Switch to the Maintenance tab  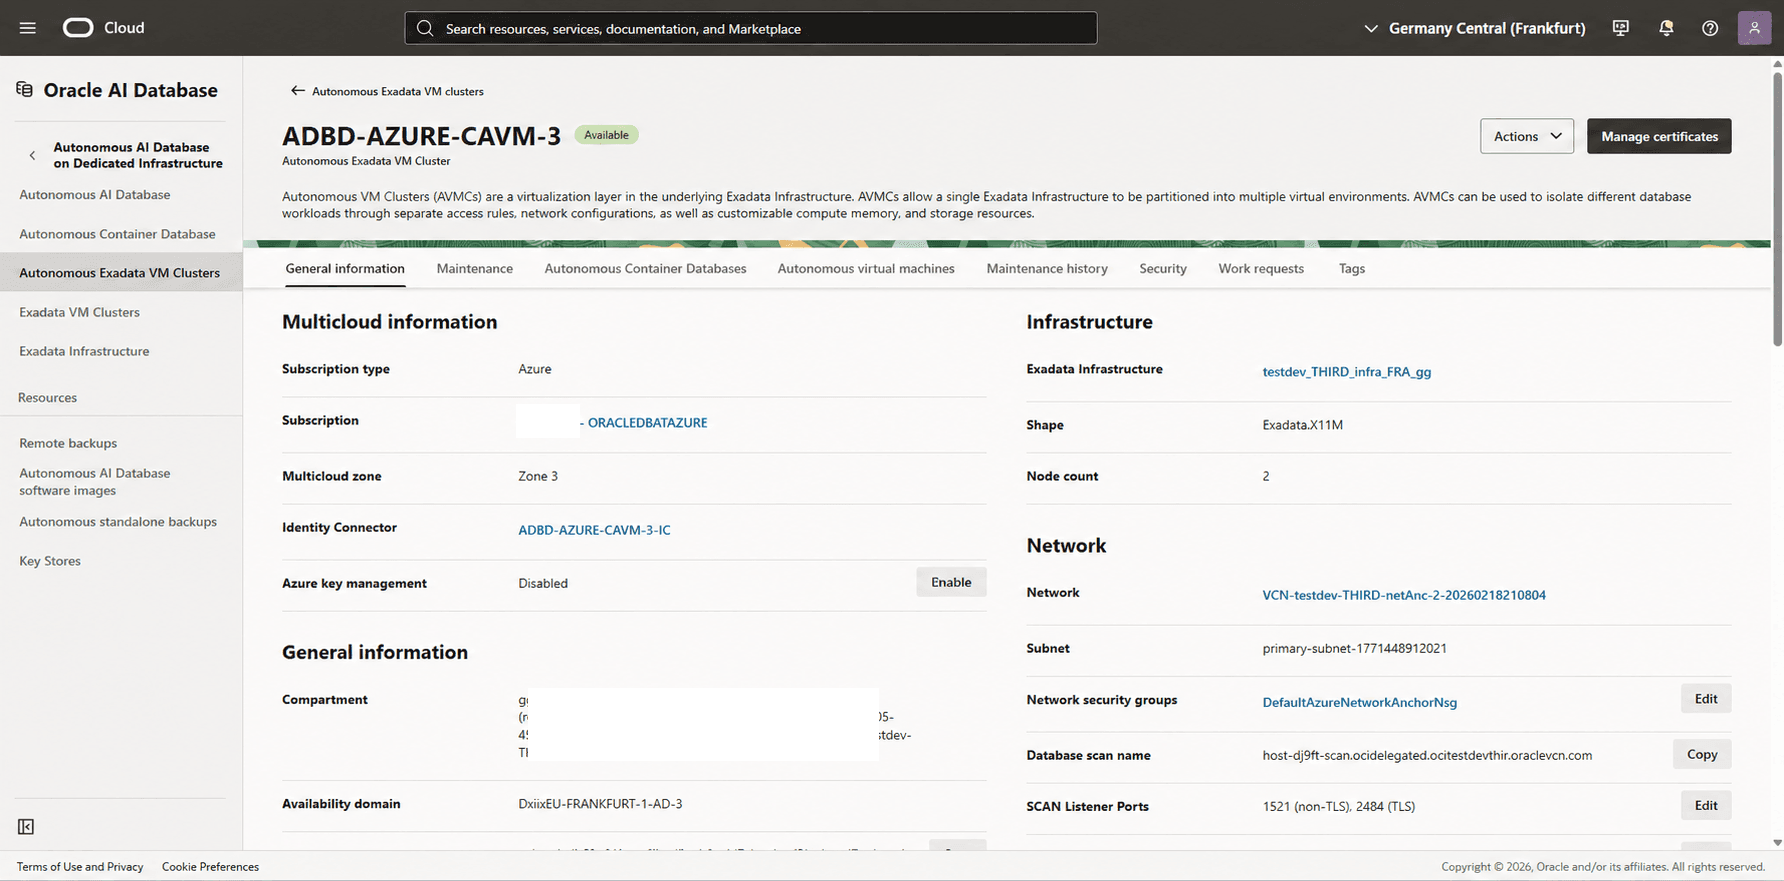click(x=475, y=268)
